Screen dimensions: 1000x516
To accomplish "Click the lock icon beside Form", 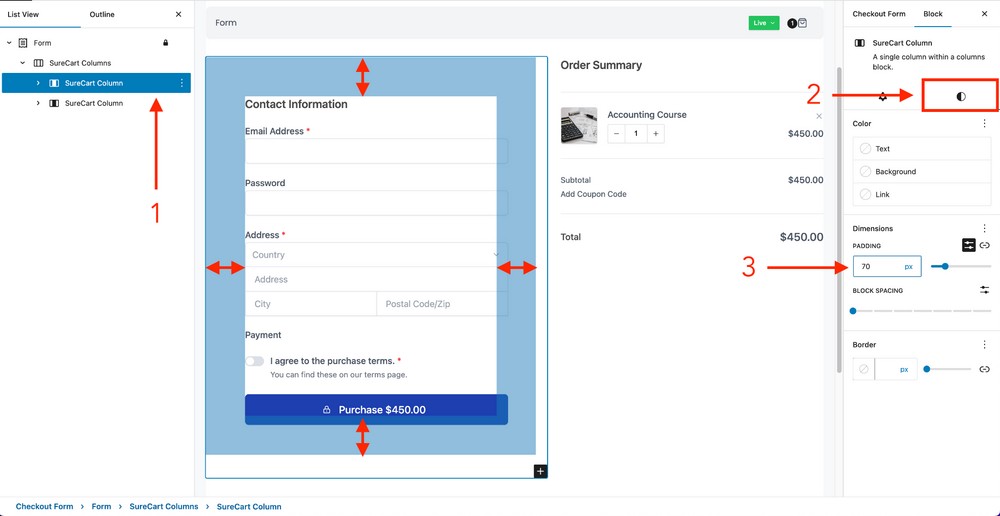I will tap(166, 43).
